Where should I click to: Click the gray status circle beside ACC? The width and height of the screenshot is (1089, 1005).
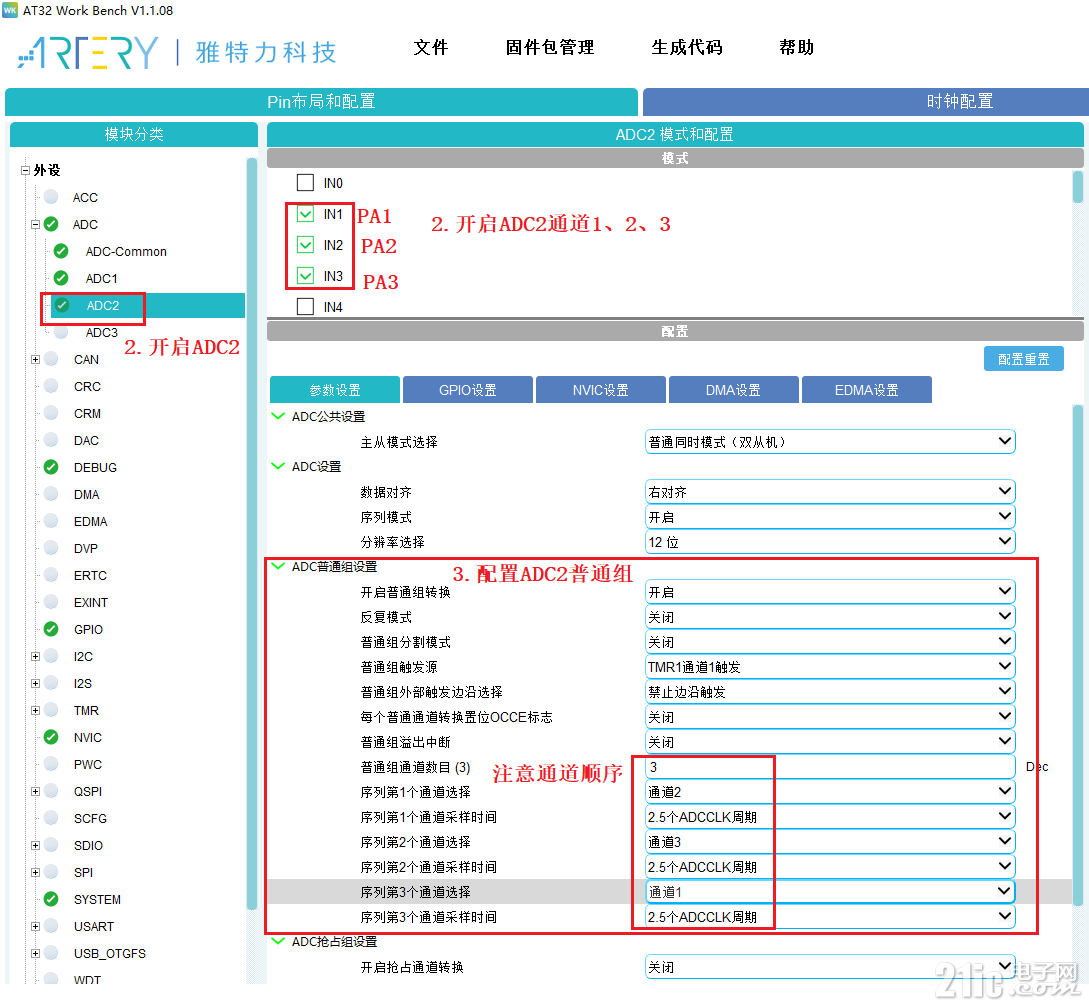coord(51,197)
